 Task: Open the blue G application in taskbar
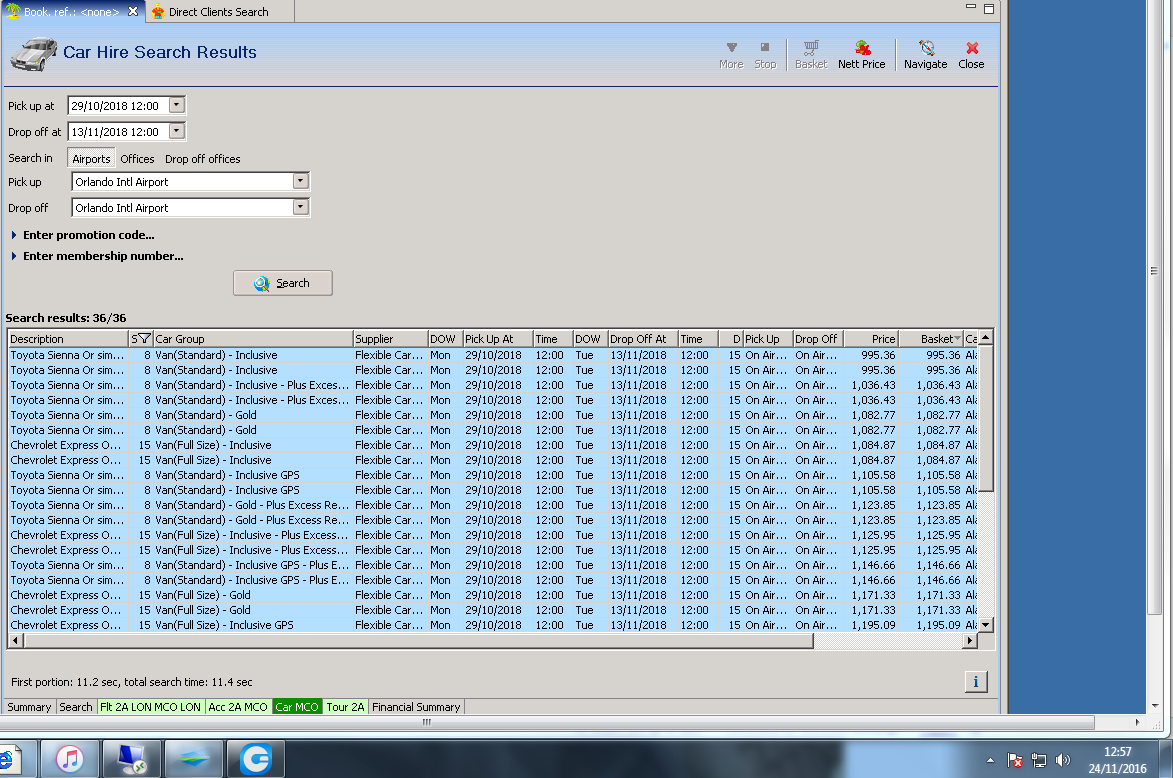pos(256,759)
